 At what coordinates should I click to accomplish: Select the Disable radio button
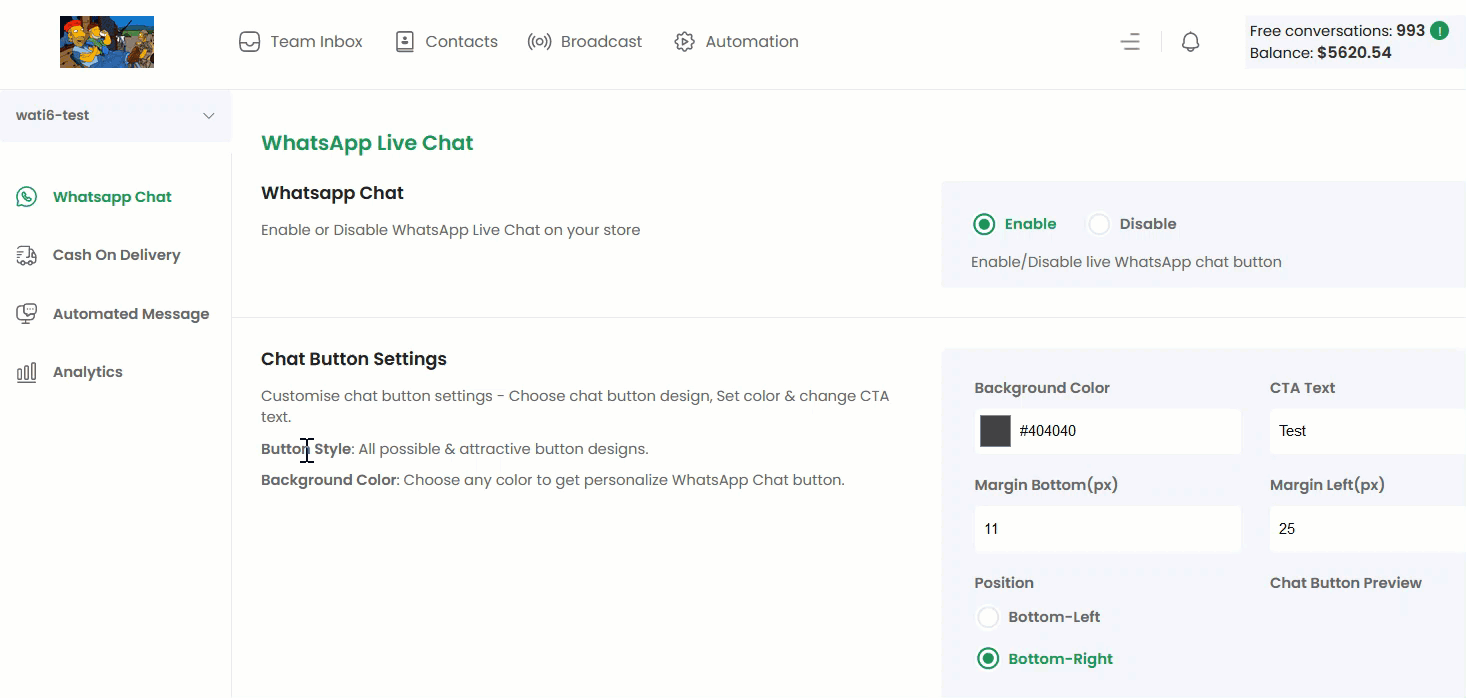click(x=1099, y=224)
